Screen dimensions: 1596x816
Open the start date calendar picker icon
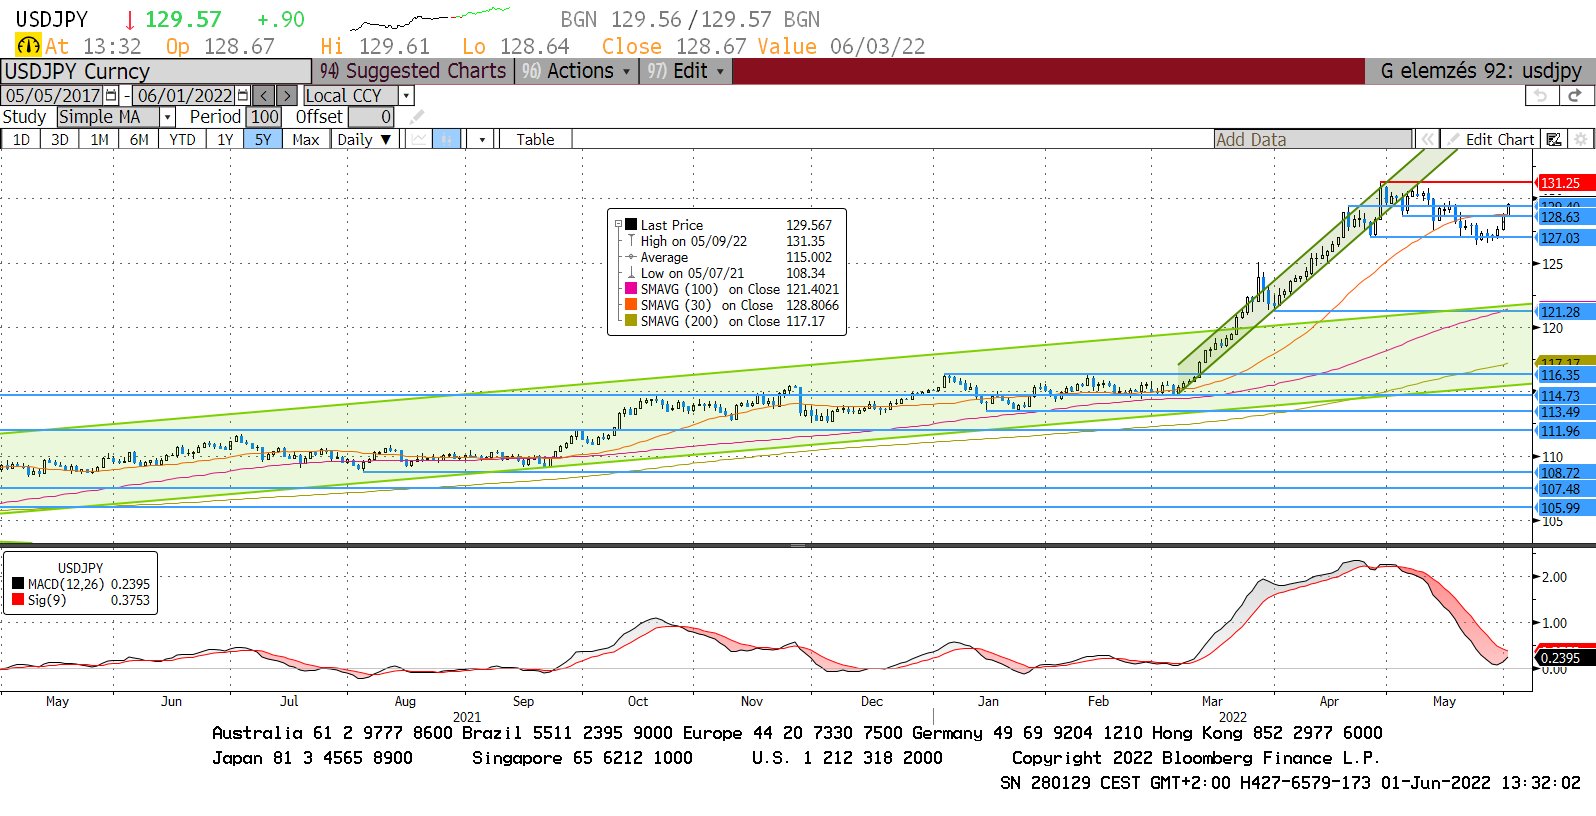tap(111, 96)
